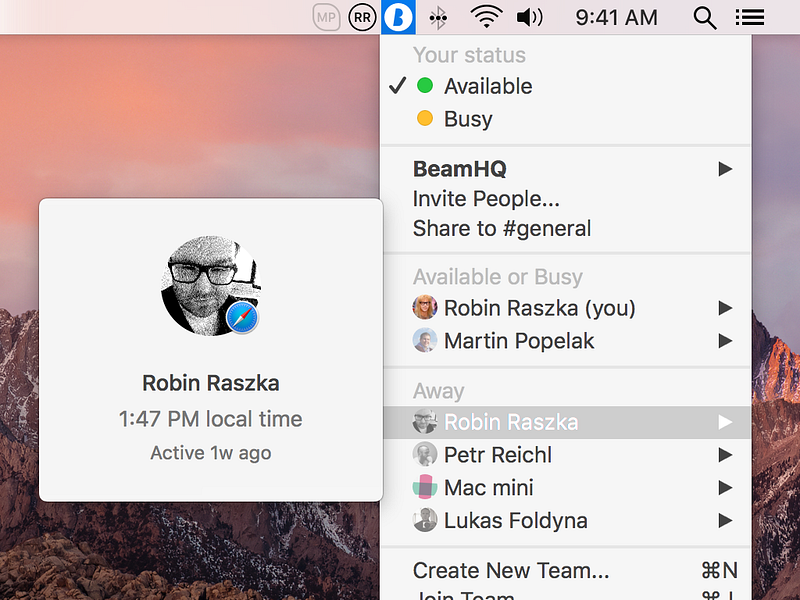Click the RR menu bar icon

pyautogui.click(x=362, y=17)
